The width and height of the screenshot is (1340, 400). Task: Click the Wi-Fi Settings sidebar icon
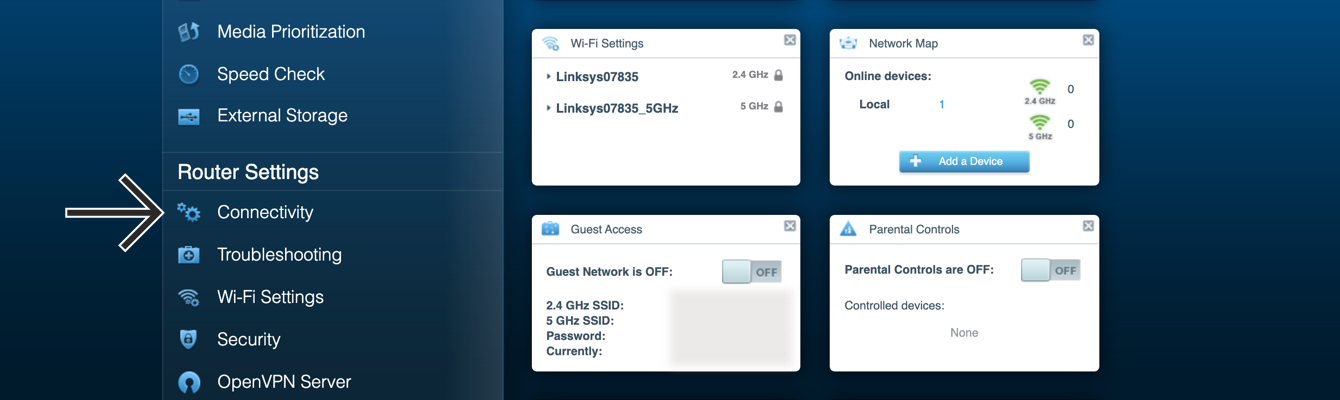(x=189, y=297)
